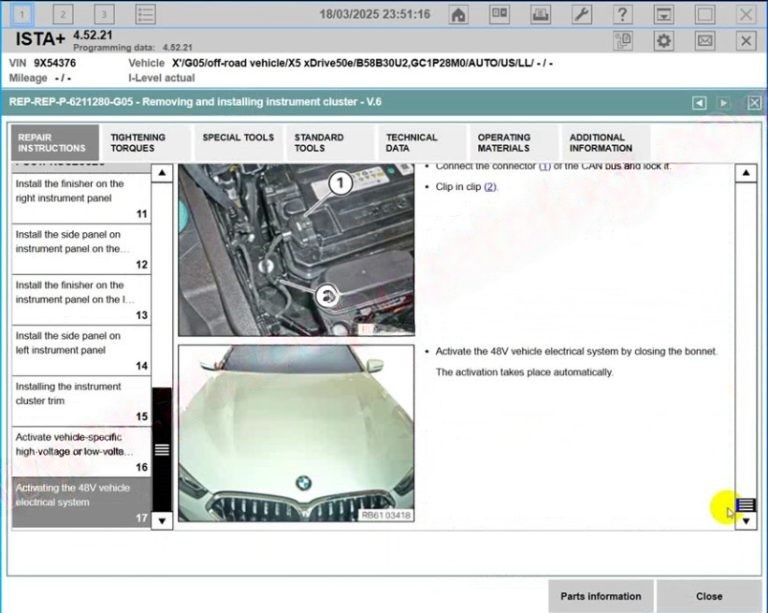768x613 pixels.
Task: Click the (1) link in connector instruction
Action: pos(545,166)
